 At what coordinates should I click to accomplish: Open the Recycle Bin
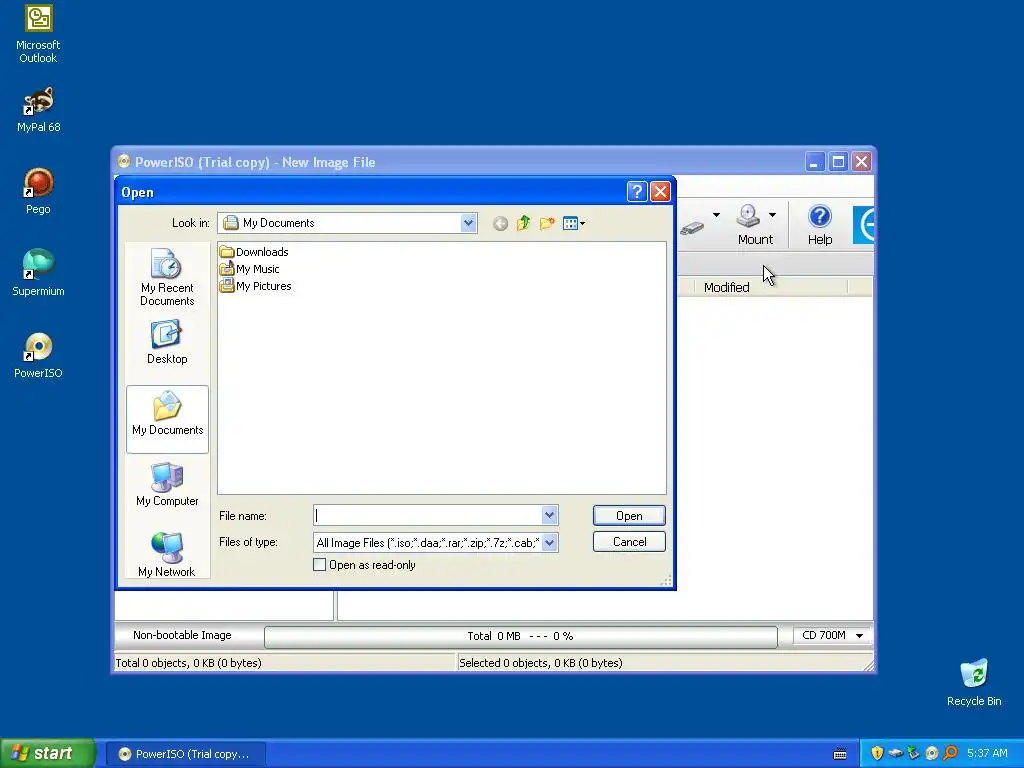(974, 683)
